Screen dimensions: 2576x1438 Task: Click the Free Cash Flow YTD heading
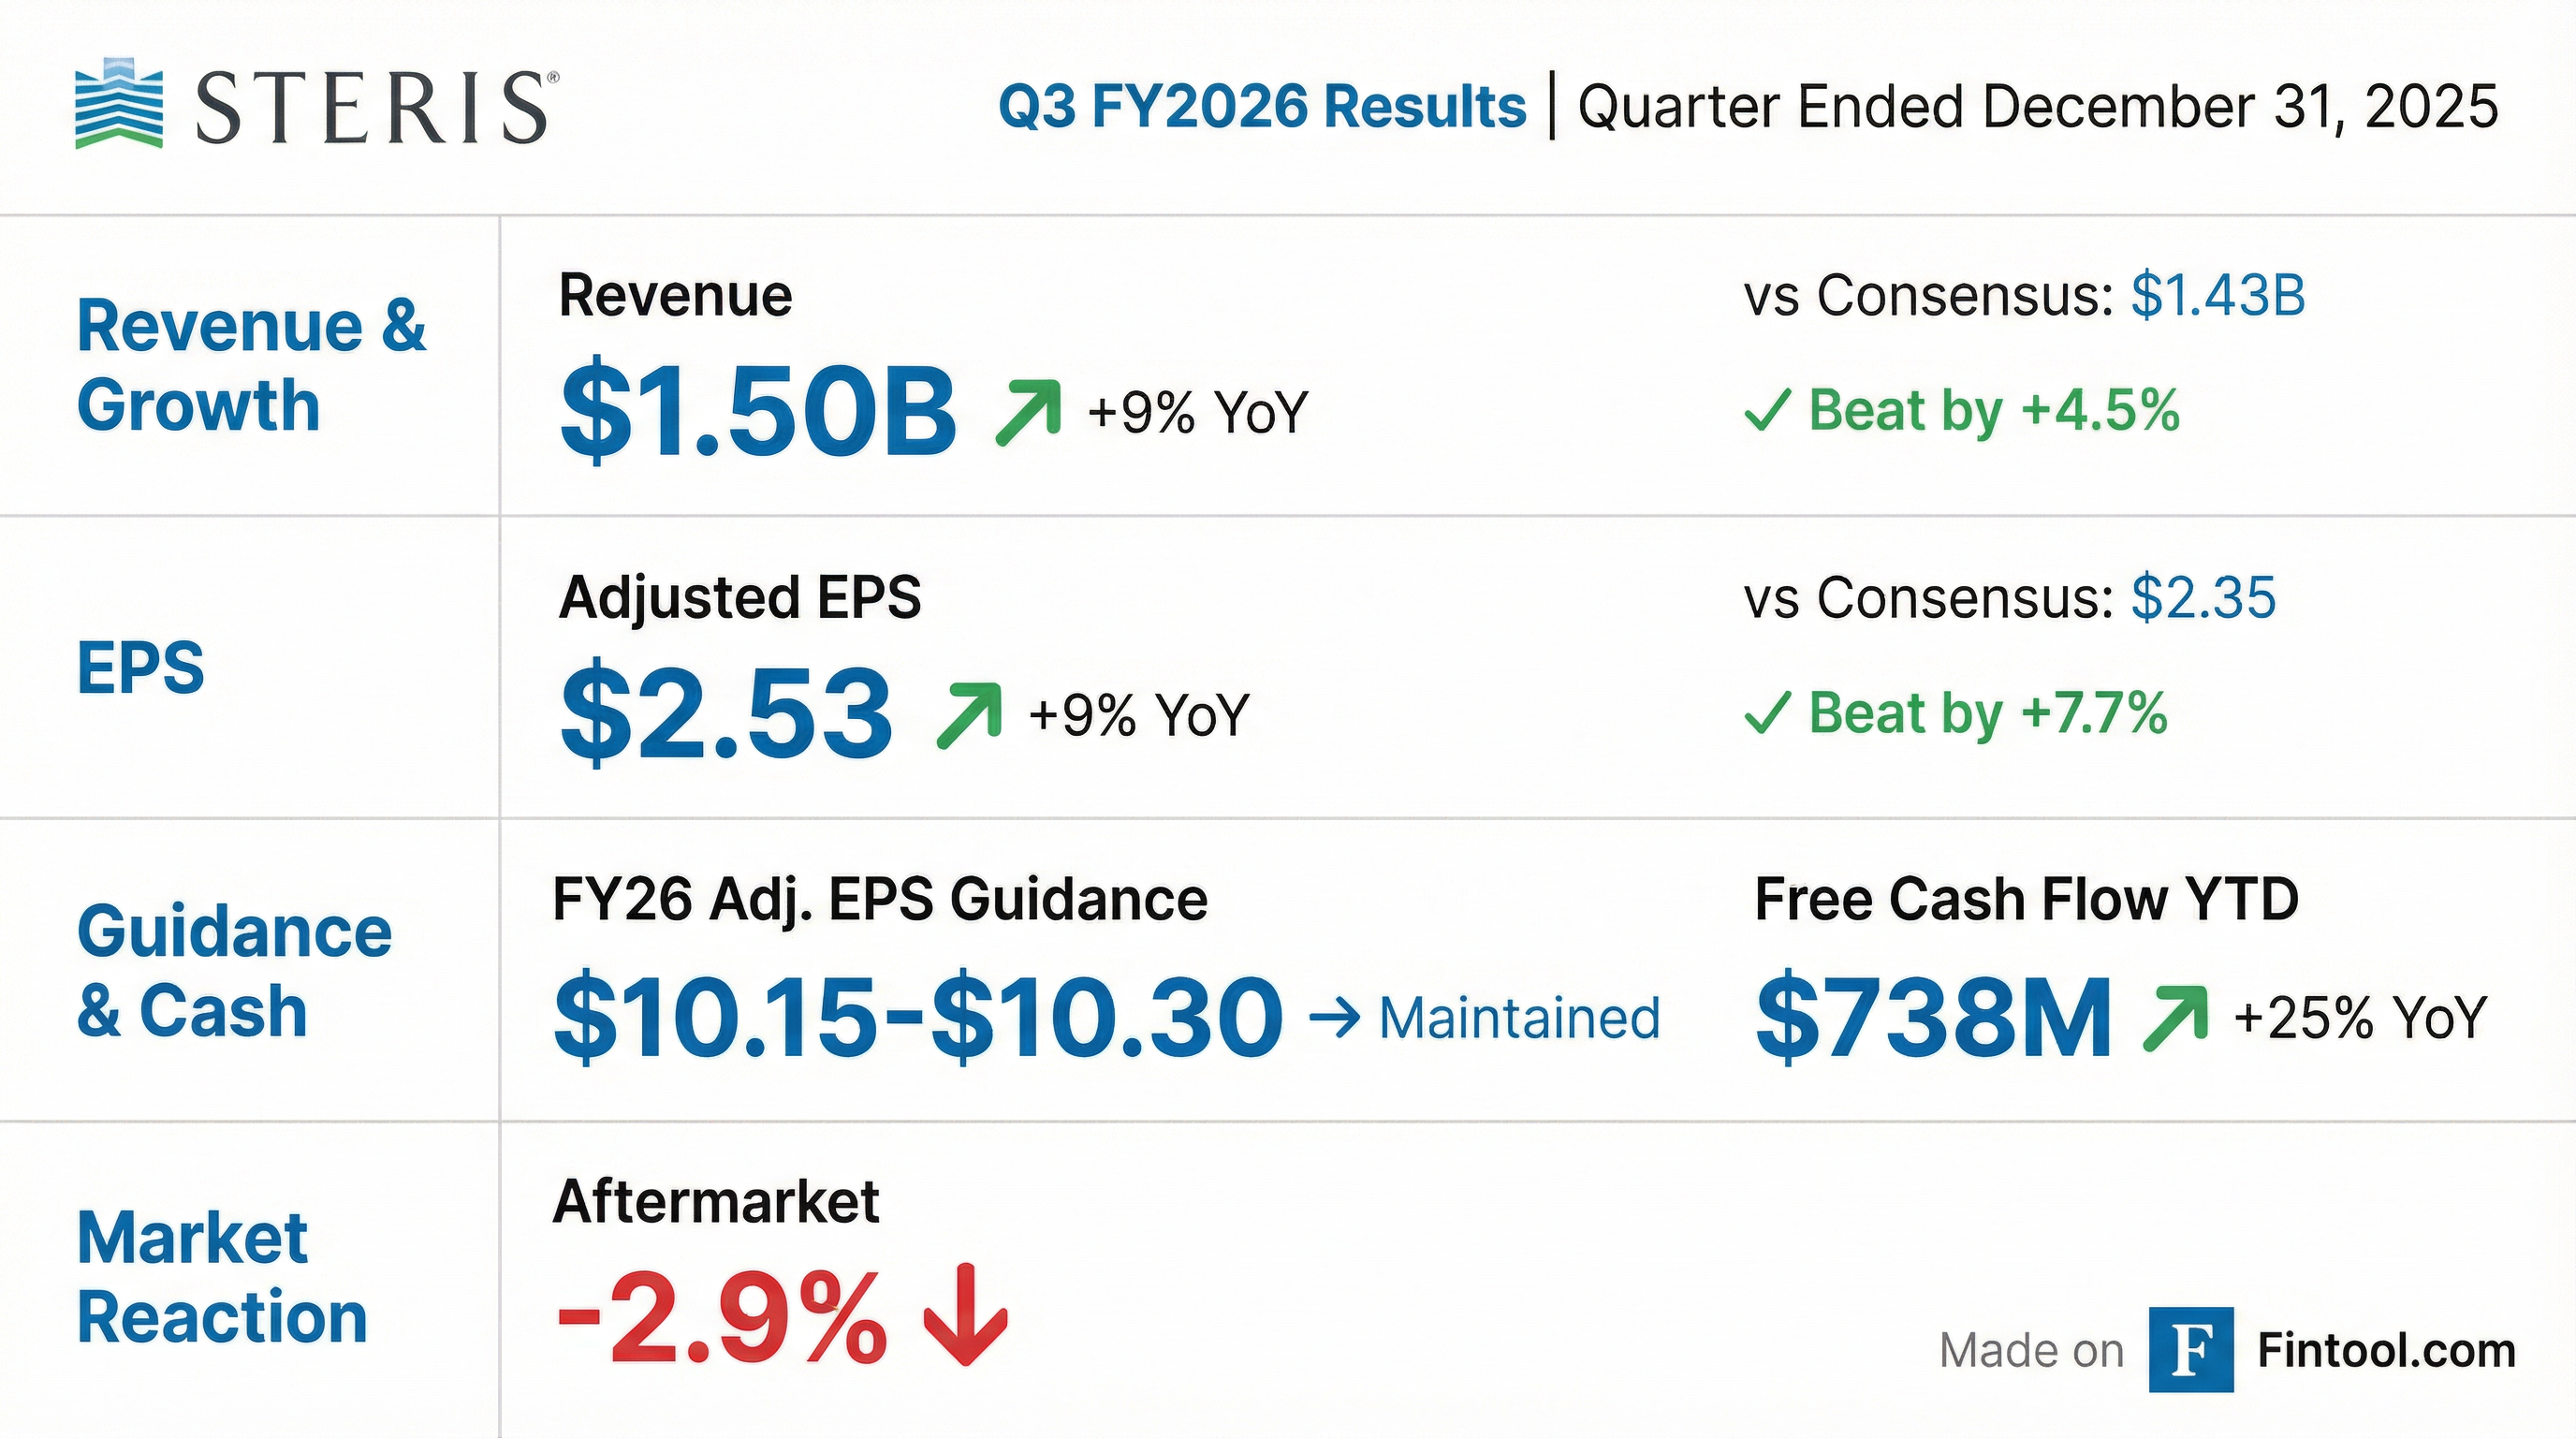point(2026,899)
